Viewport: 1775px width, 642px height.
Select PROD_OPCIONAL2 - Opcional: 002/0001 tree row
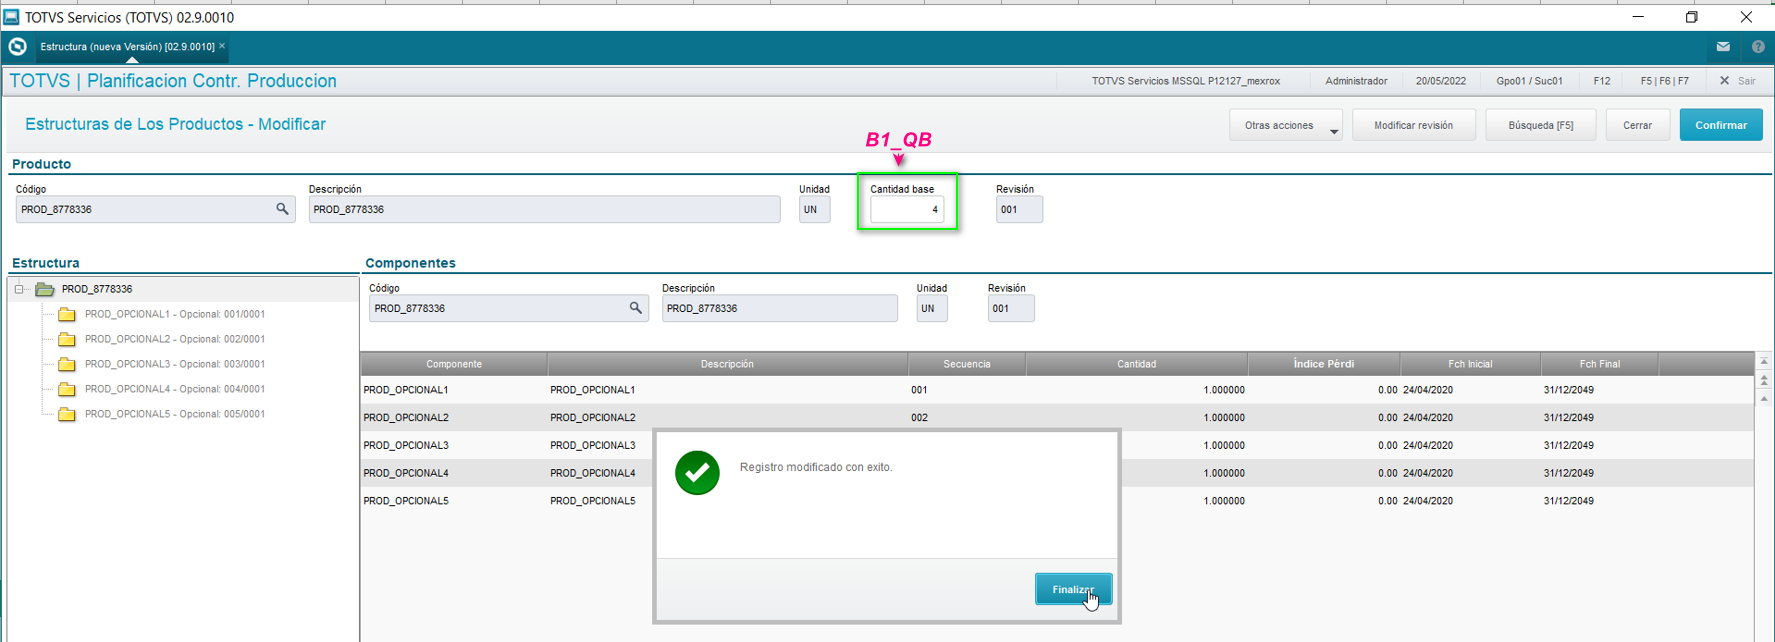point(175,339)
